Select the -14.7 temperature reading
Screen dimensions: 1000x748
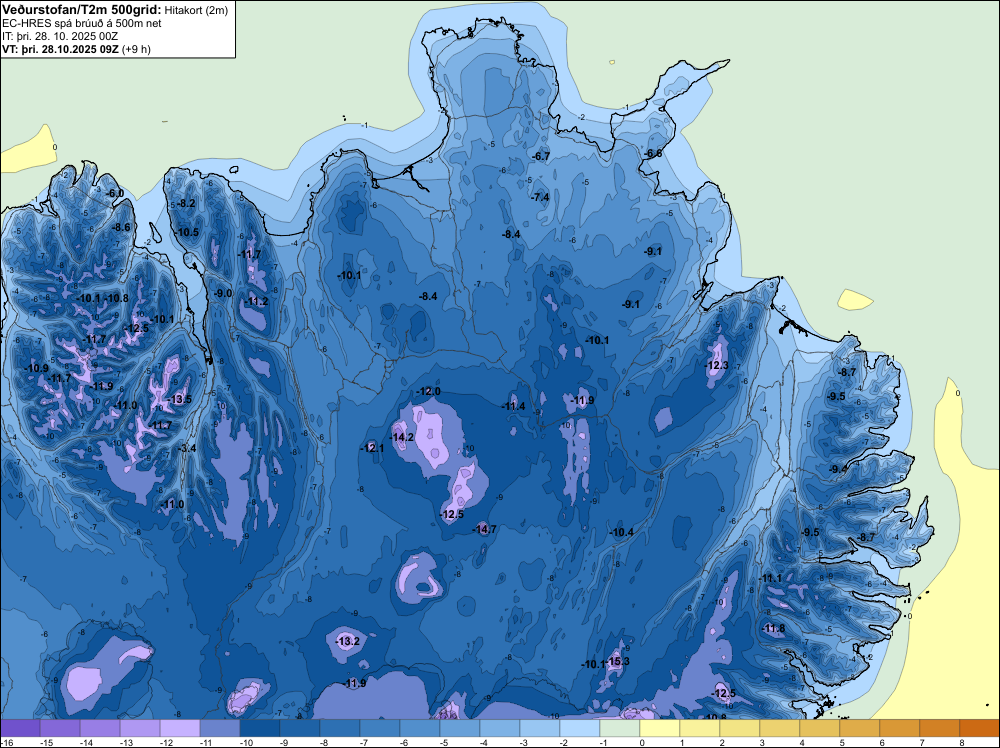(484, 529)
